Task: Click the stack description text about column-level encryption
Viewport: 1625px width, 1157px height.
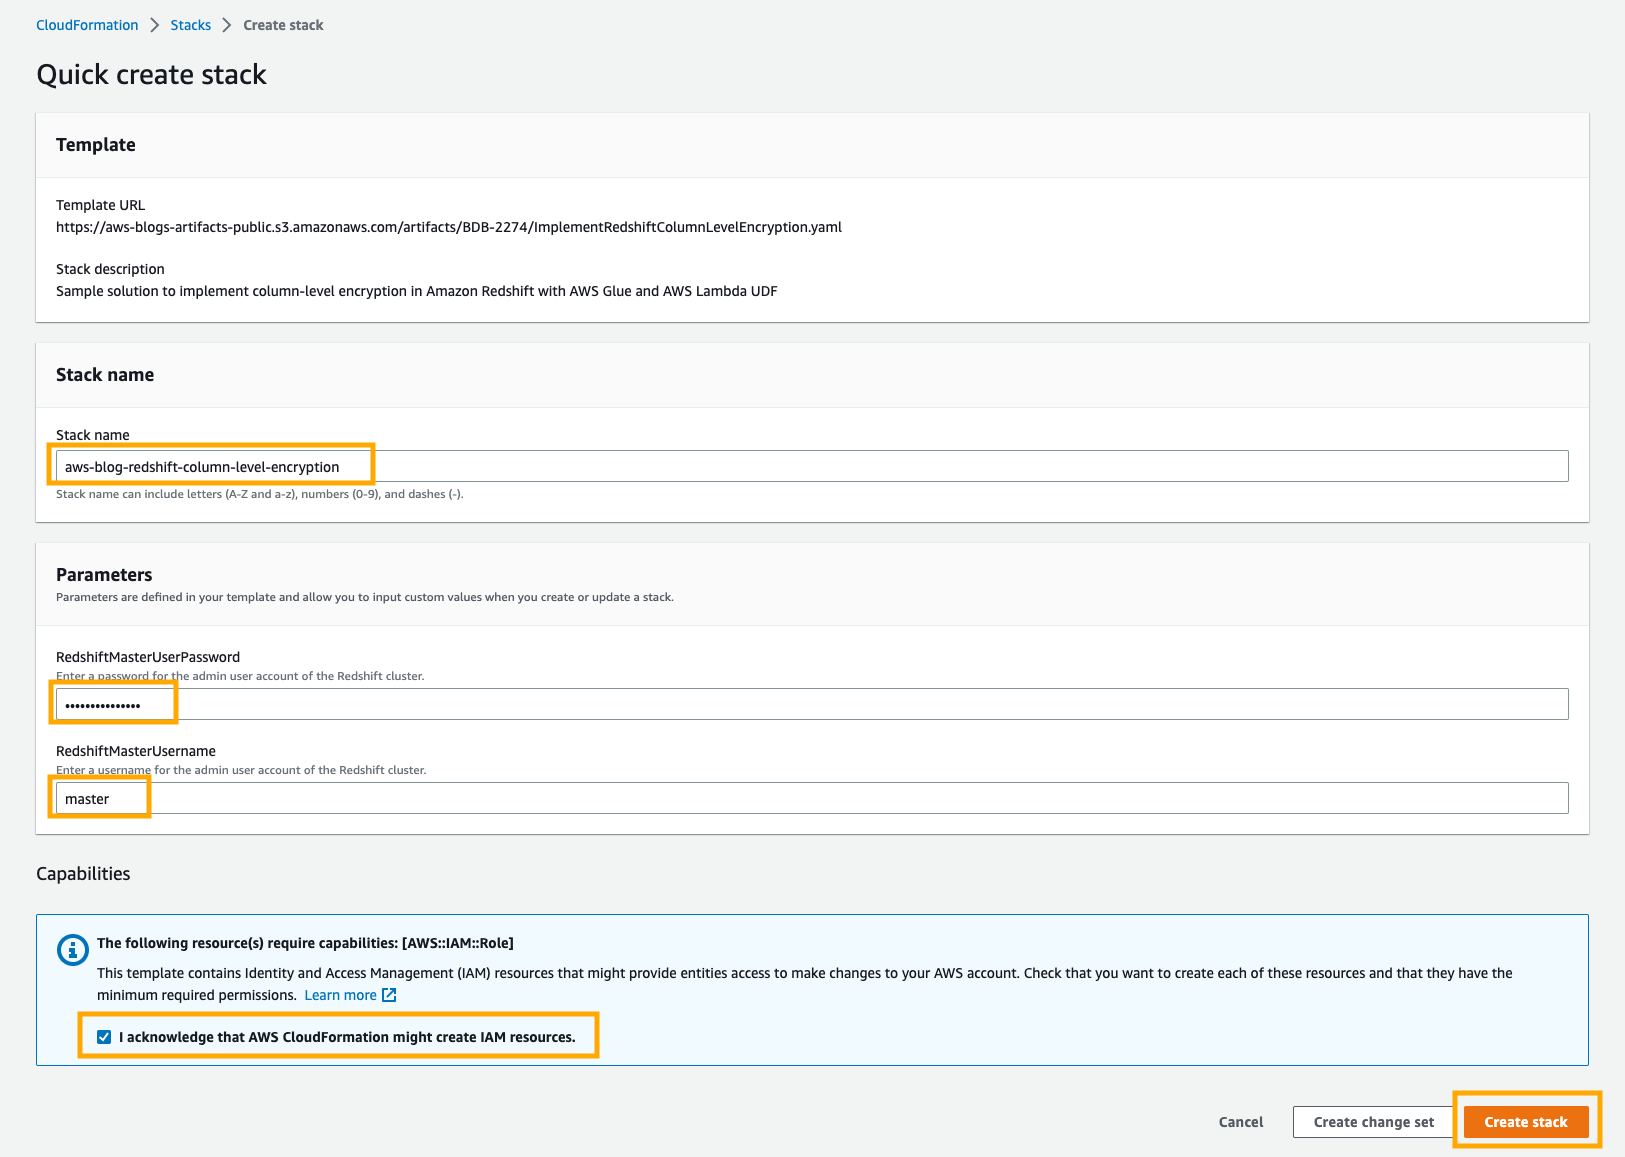Action: (x=417, y=291)
